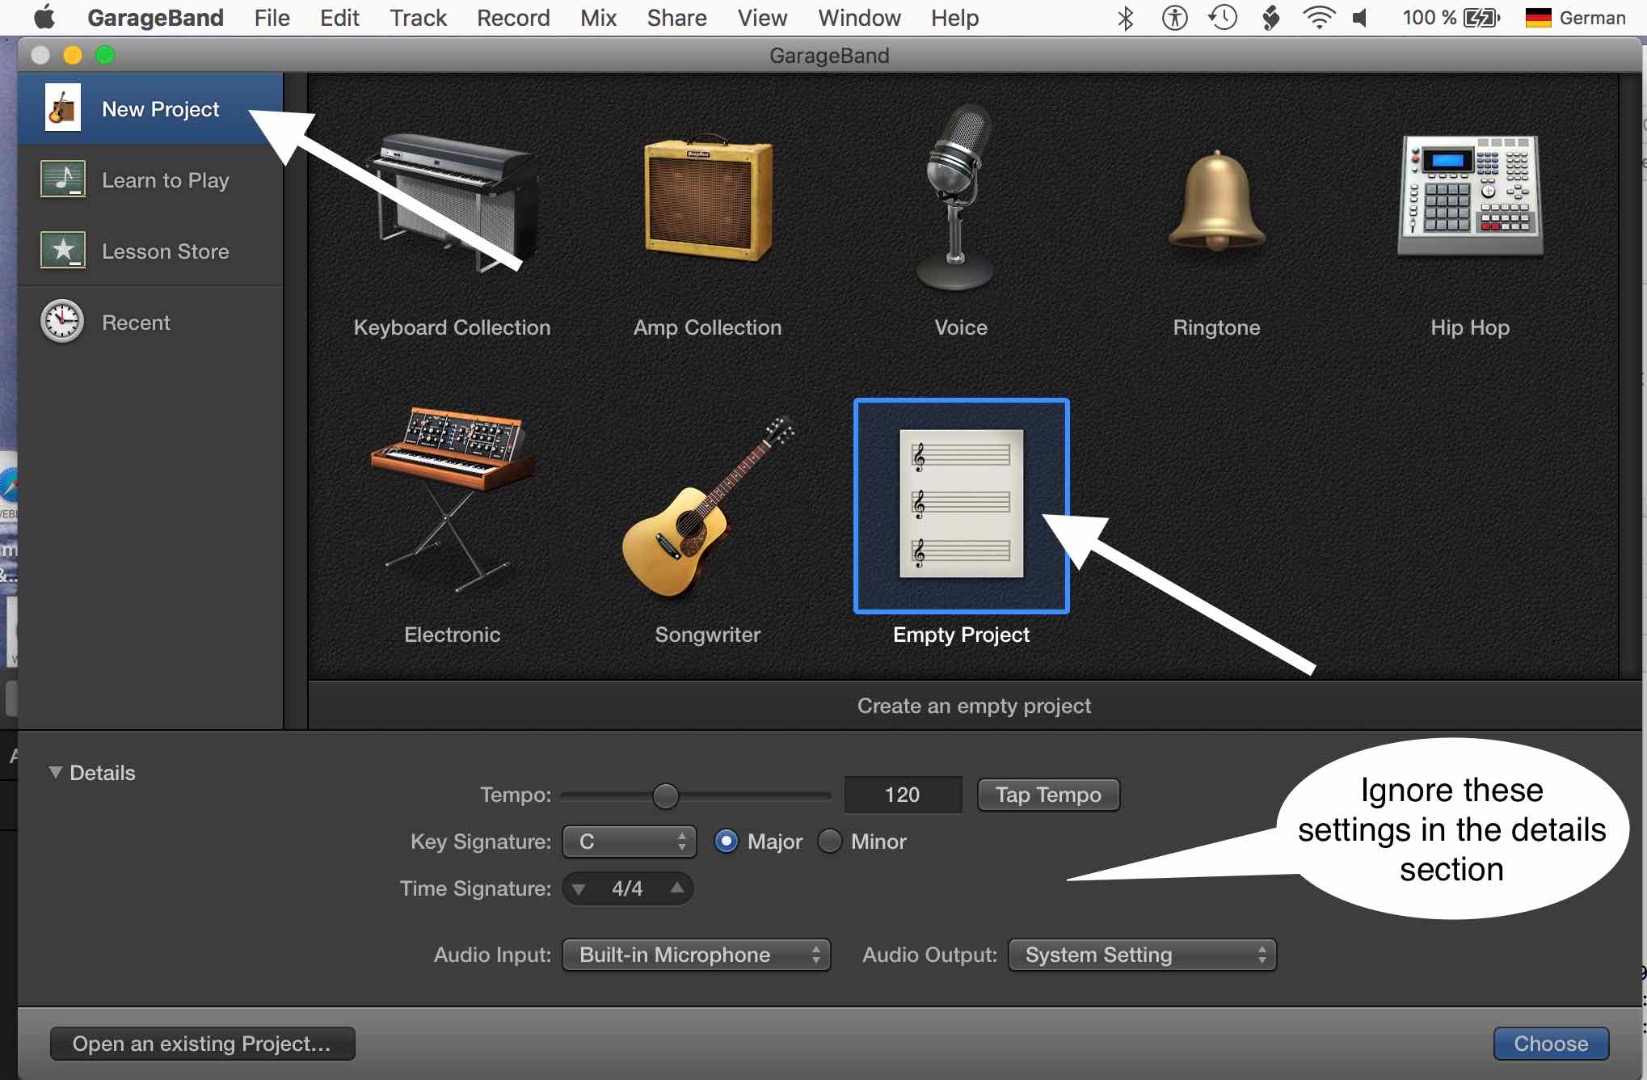Open the German input source flag
Viewport: 1647px width, 1080px height.
click(x=1538, y=18)
